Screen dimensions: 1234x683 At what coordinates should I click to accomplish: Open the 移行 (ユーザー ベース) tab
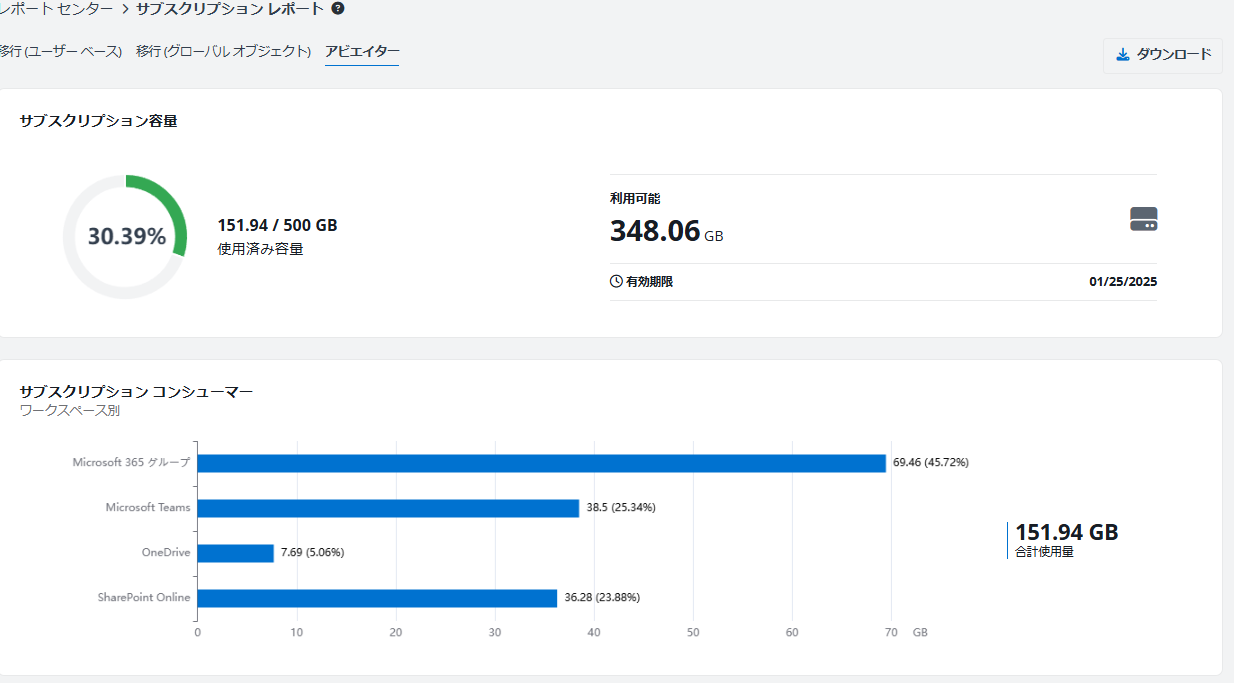pos(61,51)
